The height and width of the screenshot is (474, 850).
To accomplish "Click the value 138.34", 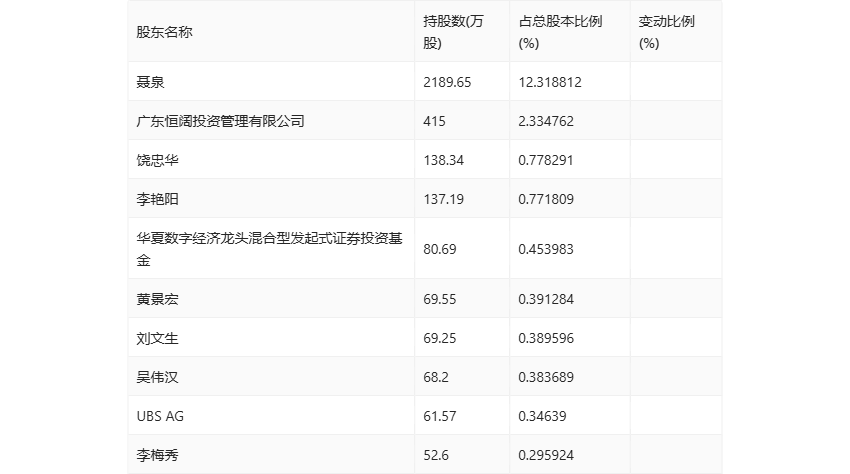I will click(443, 160).
